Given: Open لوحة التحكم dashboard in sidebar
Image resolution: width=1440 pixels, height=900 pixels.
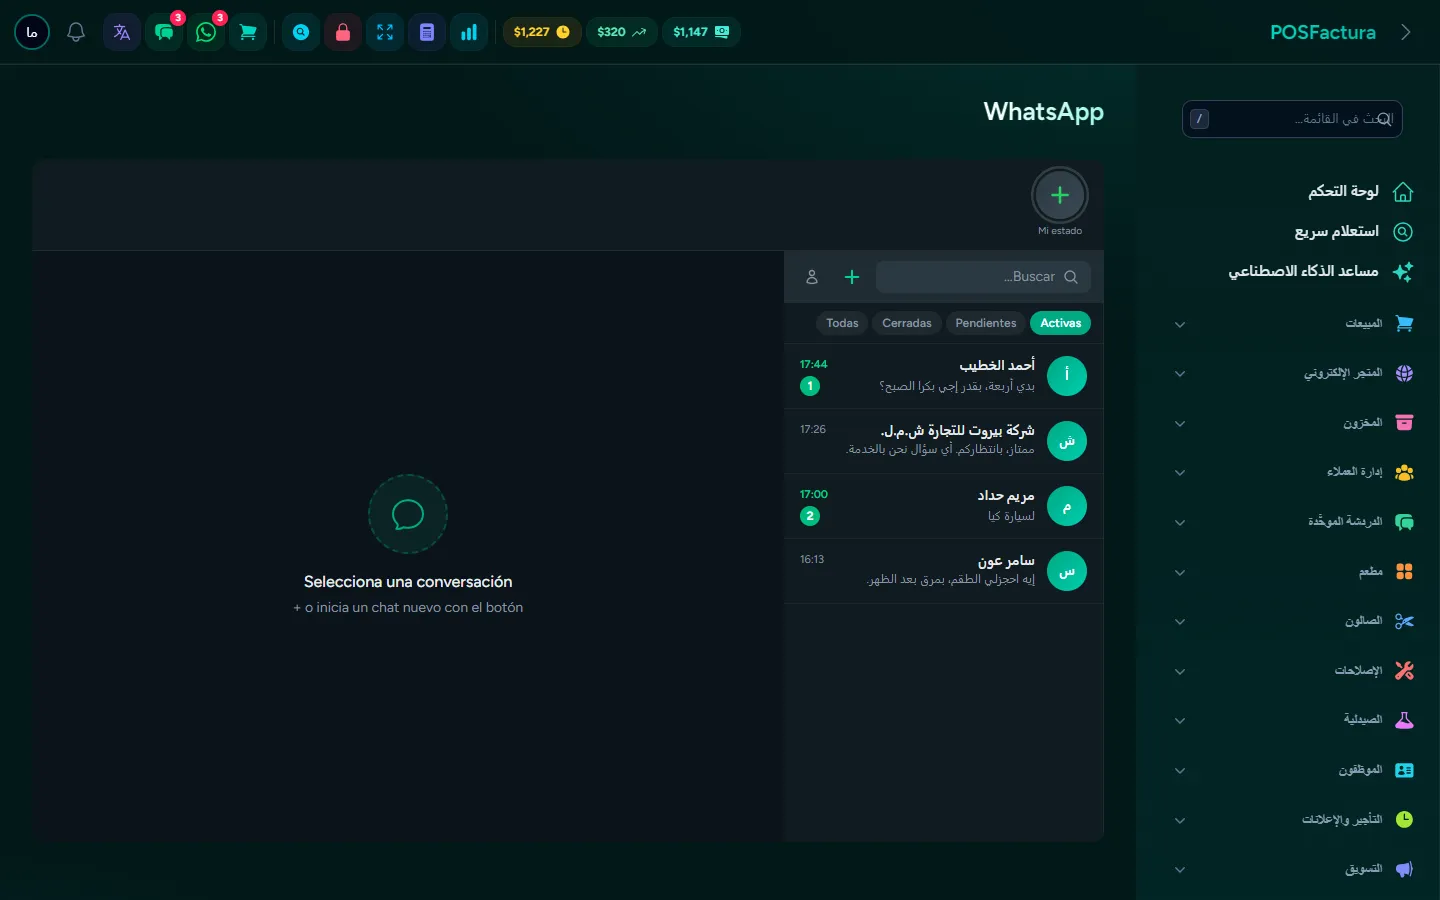Looking at the screenshot, I should pyautogui.click(x=1360, y=191).
